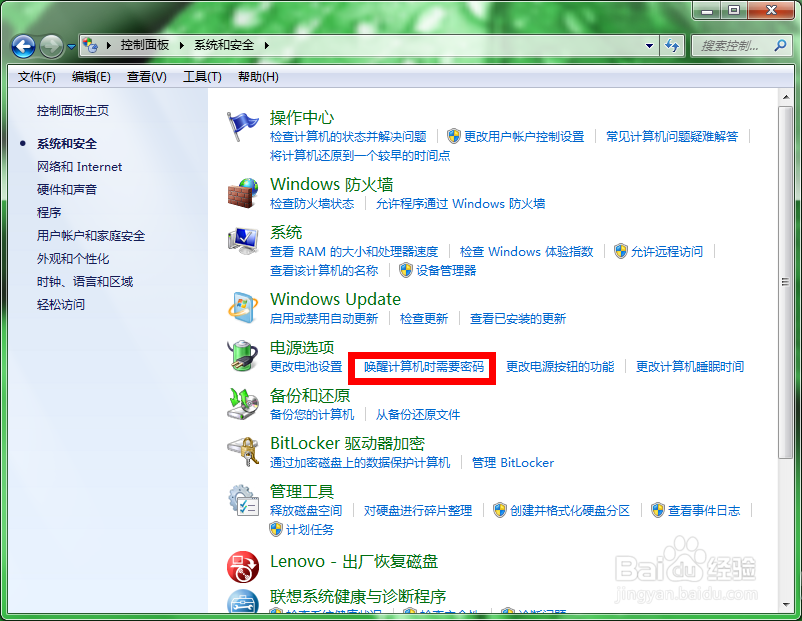Click the refresh button next to address bar
The image size is (802, 621).
point(672,46)
